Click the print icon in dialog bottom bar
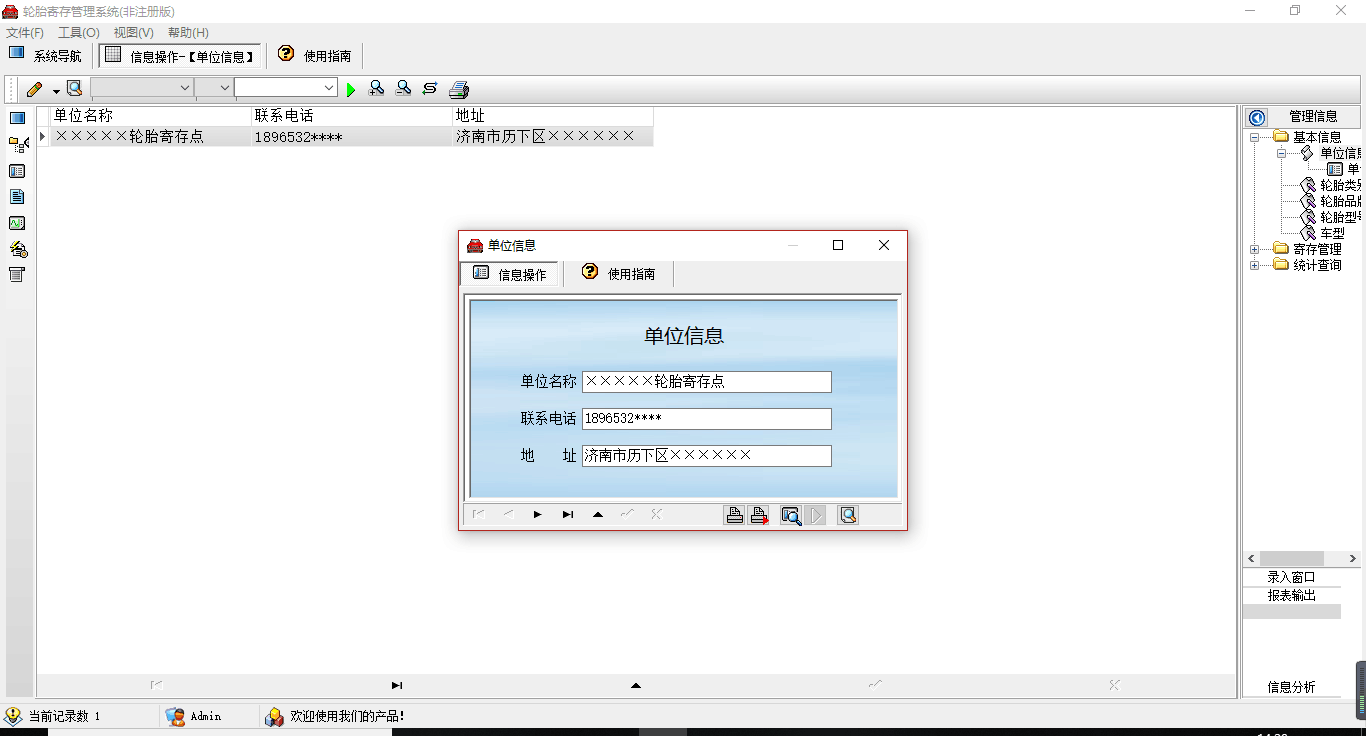Image resolution: width=1366 pixels, height=736 pixels. [734, 515]
